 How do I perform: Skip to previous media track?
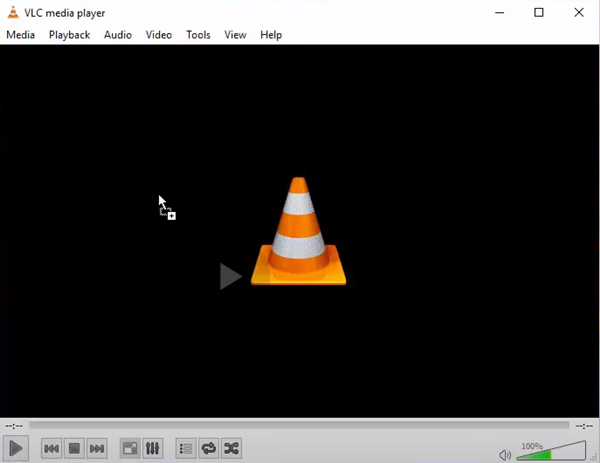click(51, 448)
